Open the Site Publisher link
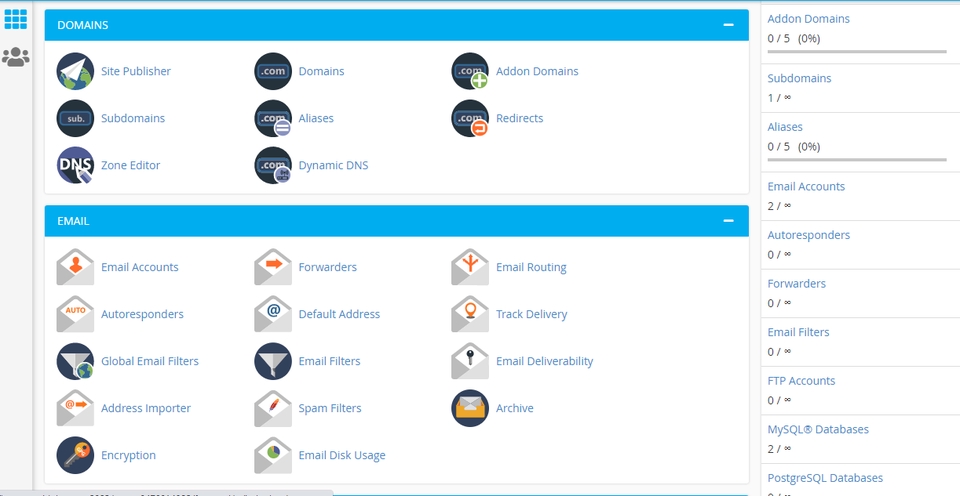Viewport: 960px width, 496px height. (x=136, y=71)
